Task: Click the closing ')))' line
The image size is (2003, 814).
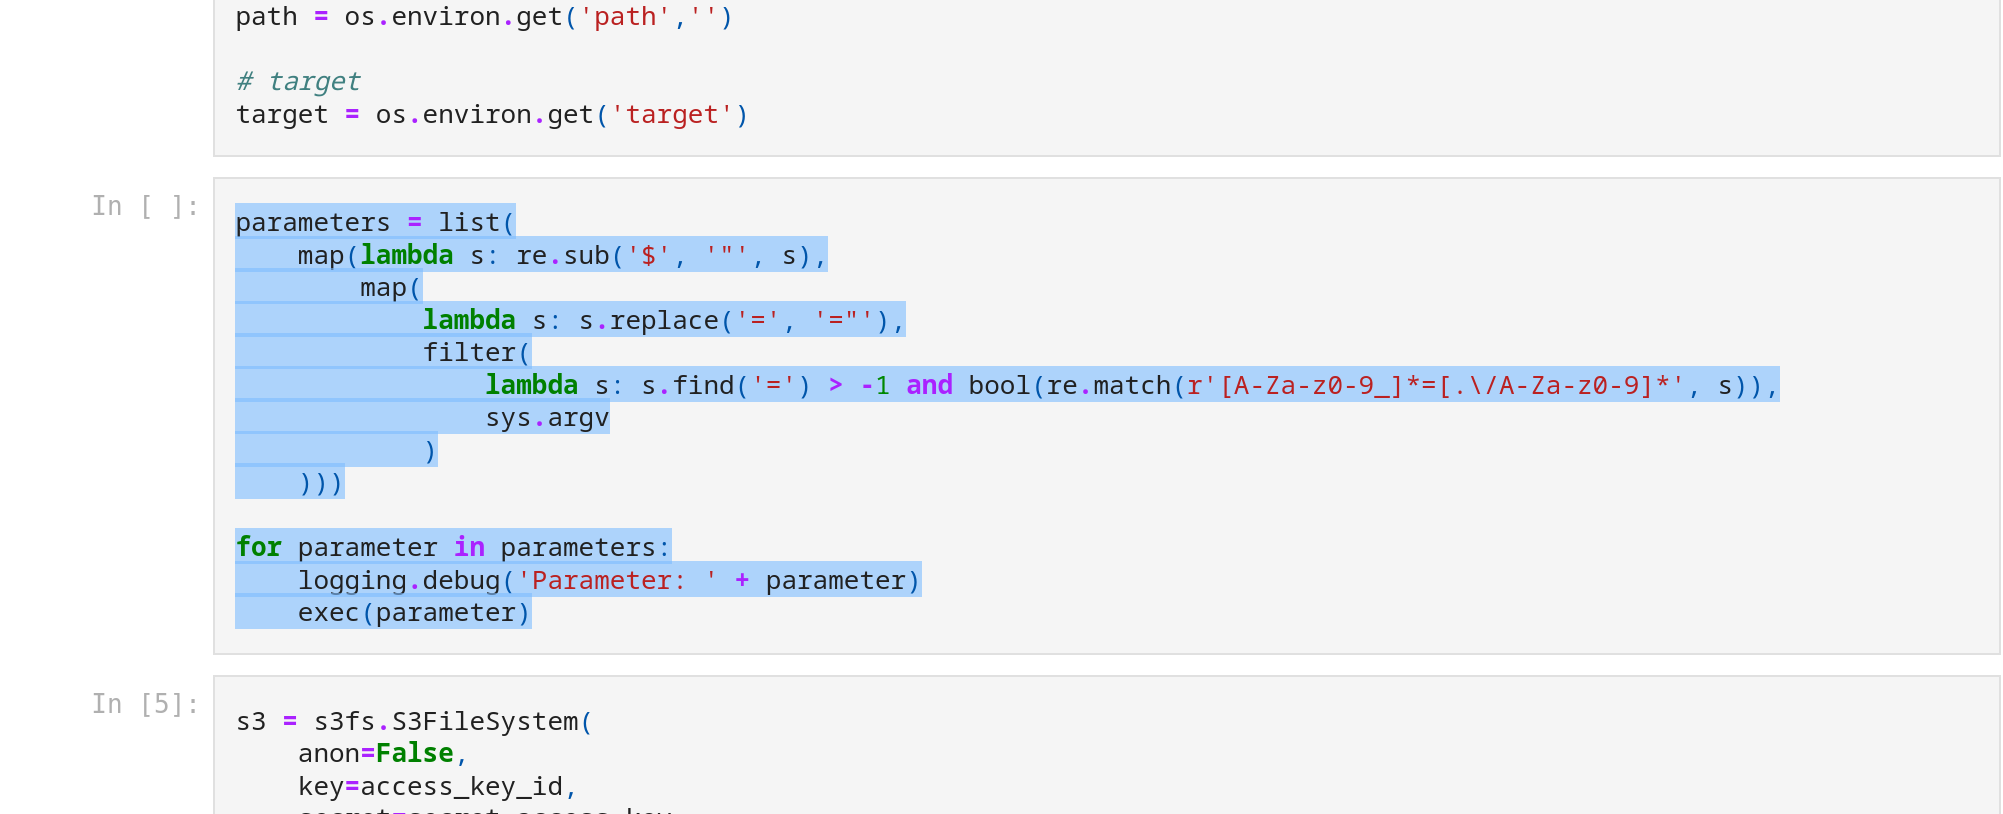Action: pos(321,483)
